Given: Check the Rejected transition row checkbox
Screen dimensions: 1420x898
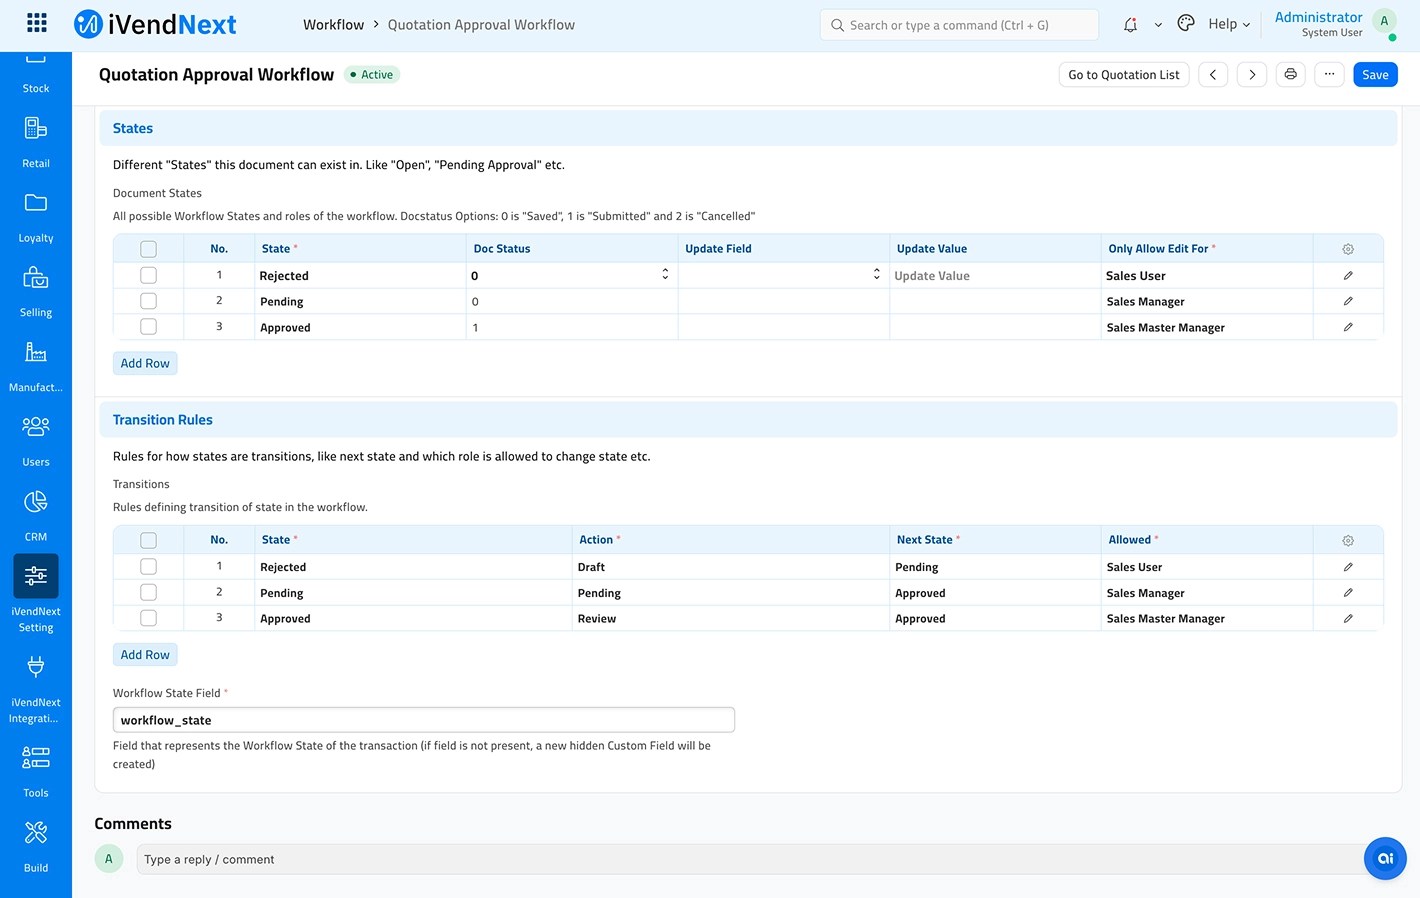Looking at the screenshot, I should point(149,566).
